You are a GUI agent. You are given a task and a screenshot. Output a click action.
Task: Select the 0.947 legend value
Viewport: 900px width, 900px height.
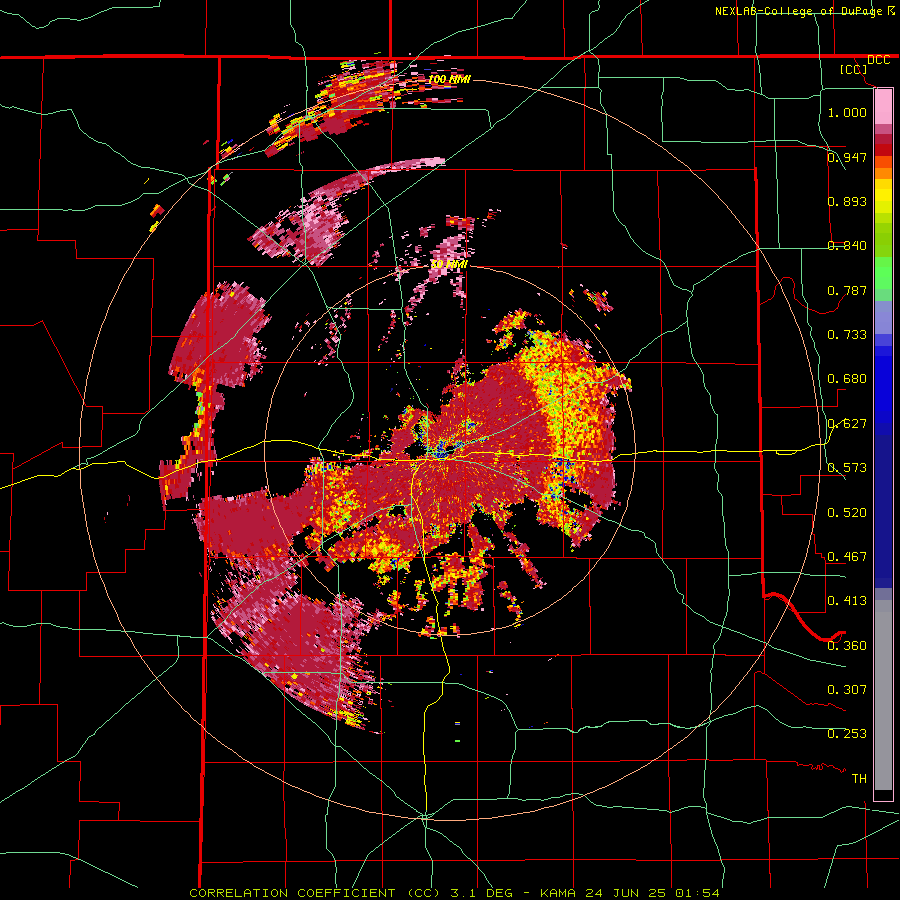tap(847, 157)
